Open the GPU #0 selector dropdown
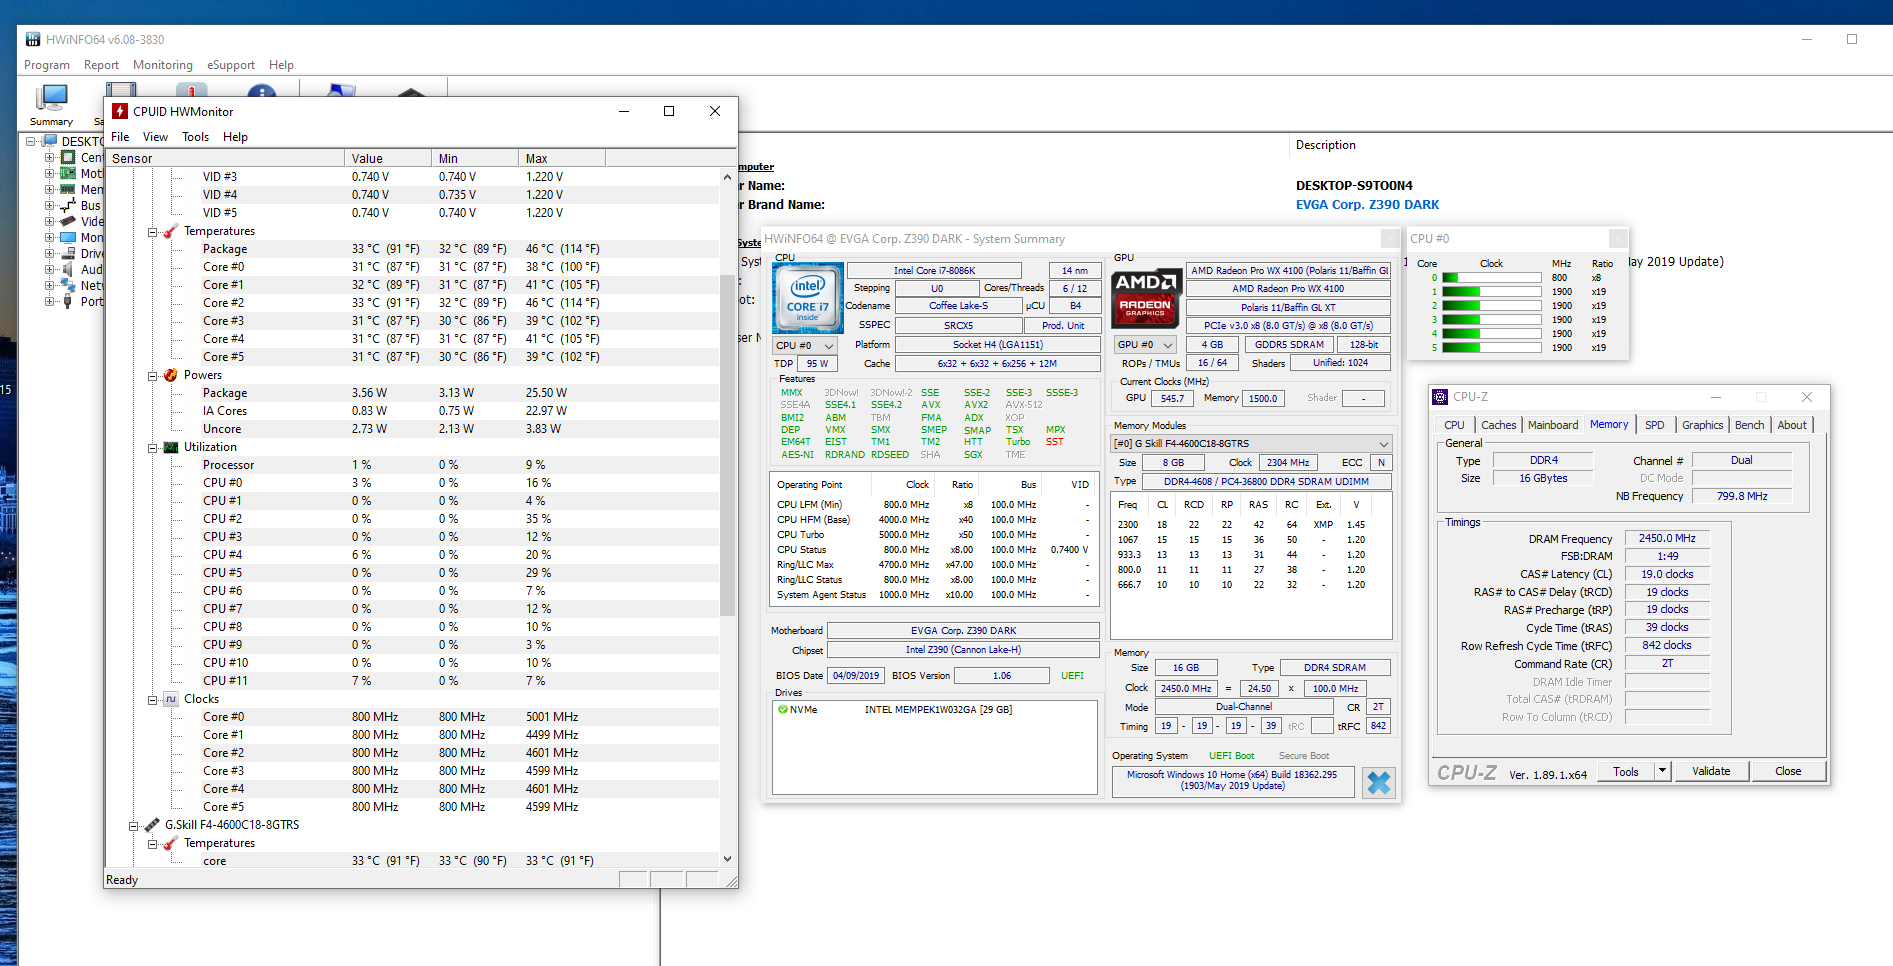 pyautogui.click(x=1146, y=344)
